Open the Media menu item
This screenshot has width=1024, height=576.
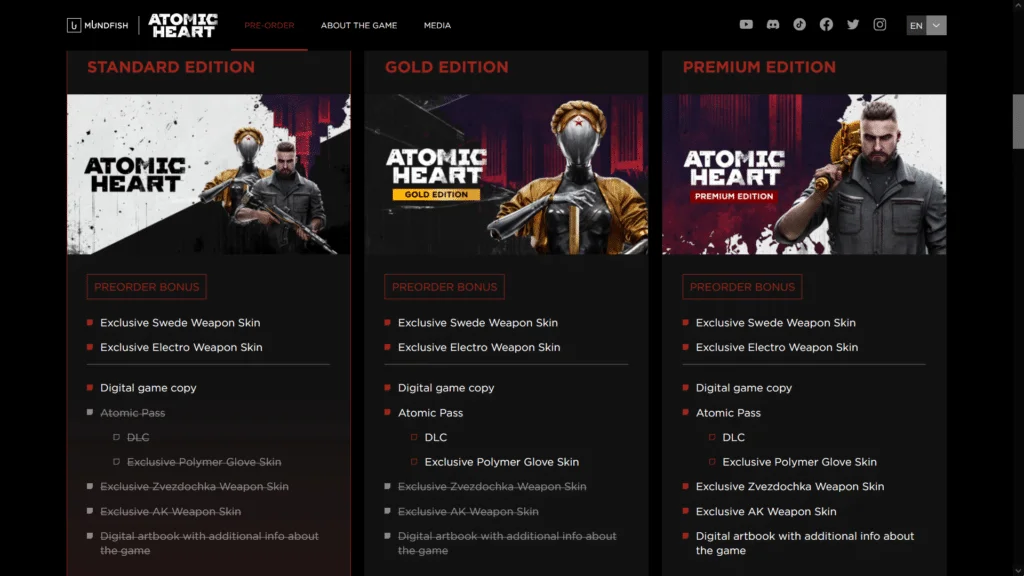click(437, 25)
